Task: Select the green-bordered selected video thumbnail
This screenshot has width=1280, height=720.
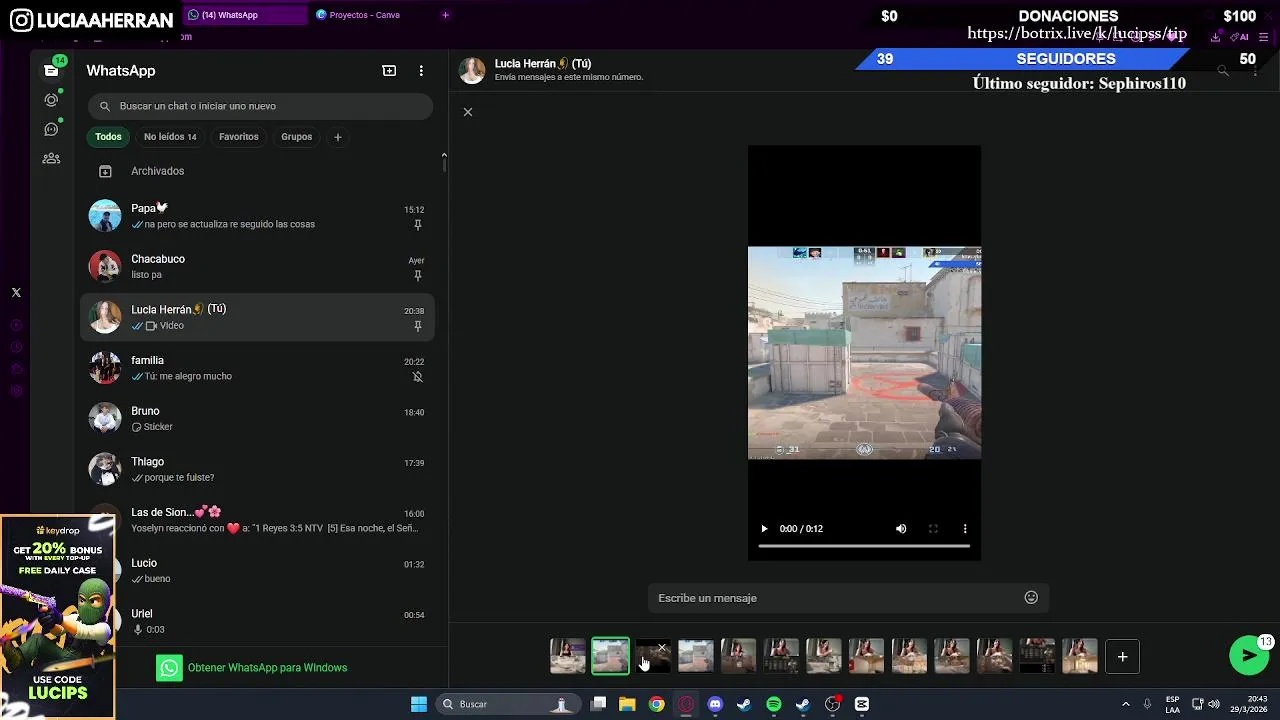Action: (610, 656)
